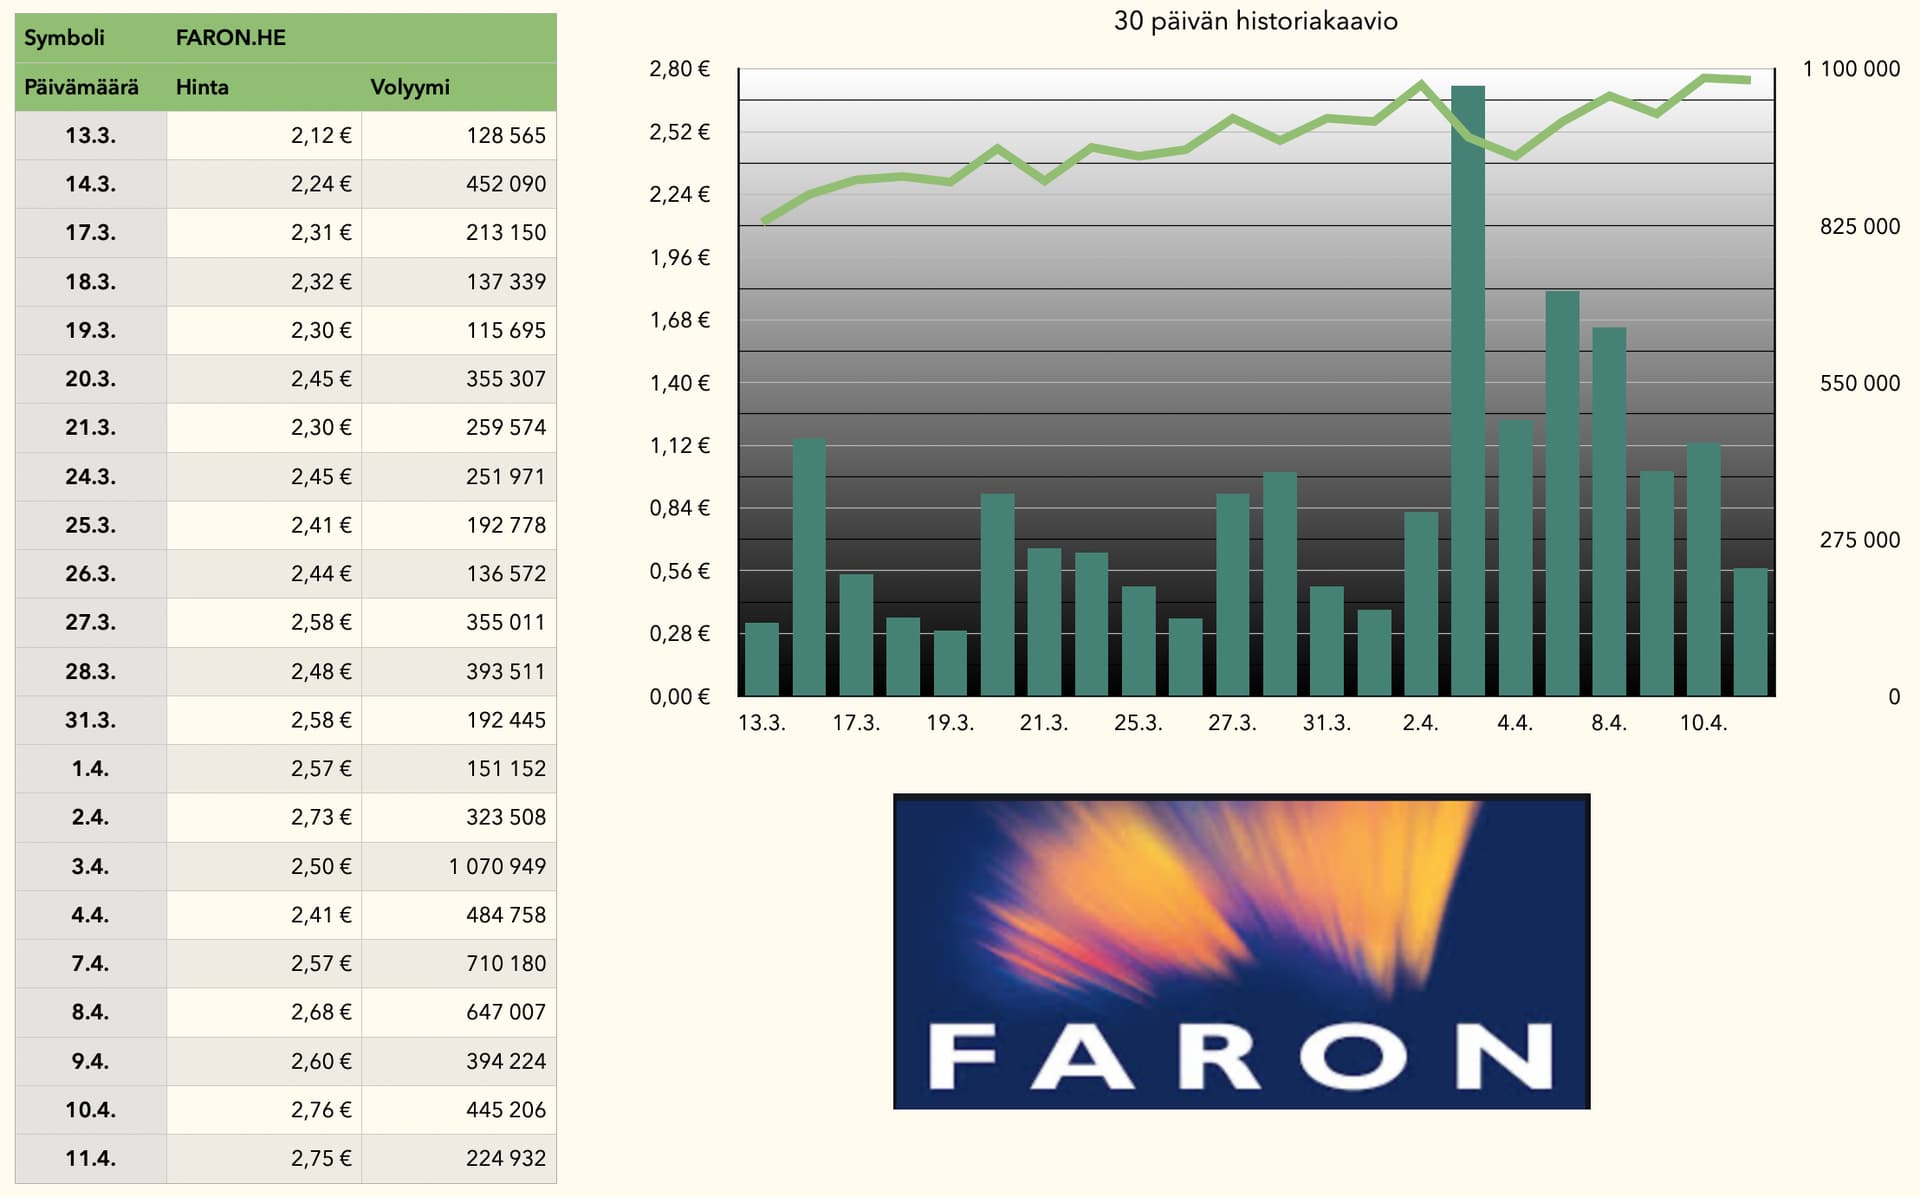This screenshot has height=1197, width=1920.
Task: Click the 11.4. date cell
Action: tap(91, 1158)
